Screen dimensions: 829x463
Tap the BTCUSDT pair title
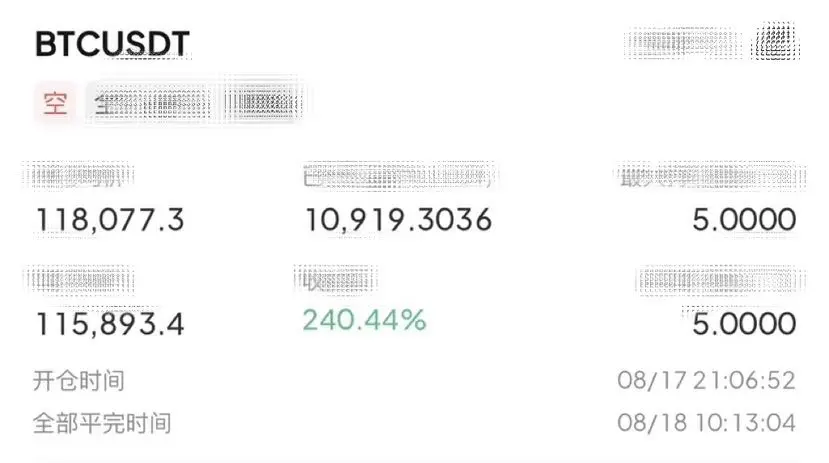(x=112, y=44)
